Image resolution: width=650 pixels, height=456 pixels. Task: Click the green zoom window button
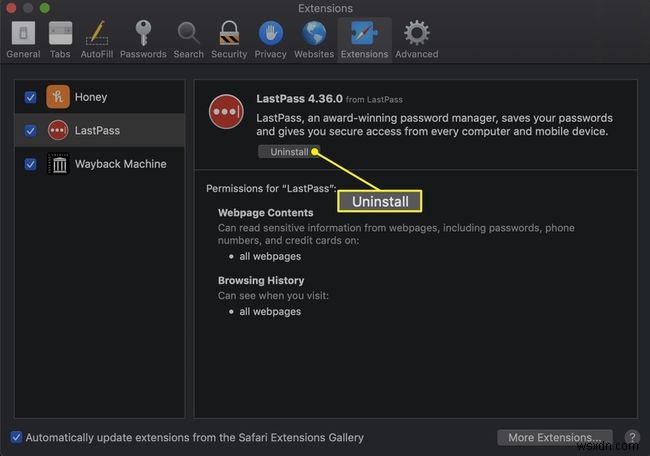pyautogui.click(x=44, y=7)
